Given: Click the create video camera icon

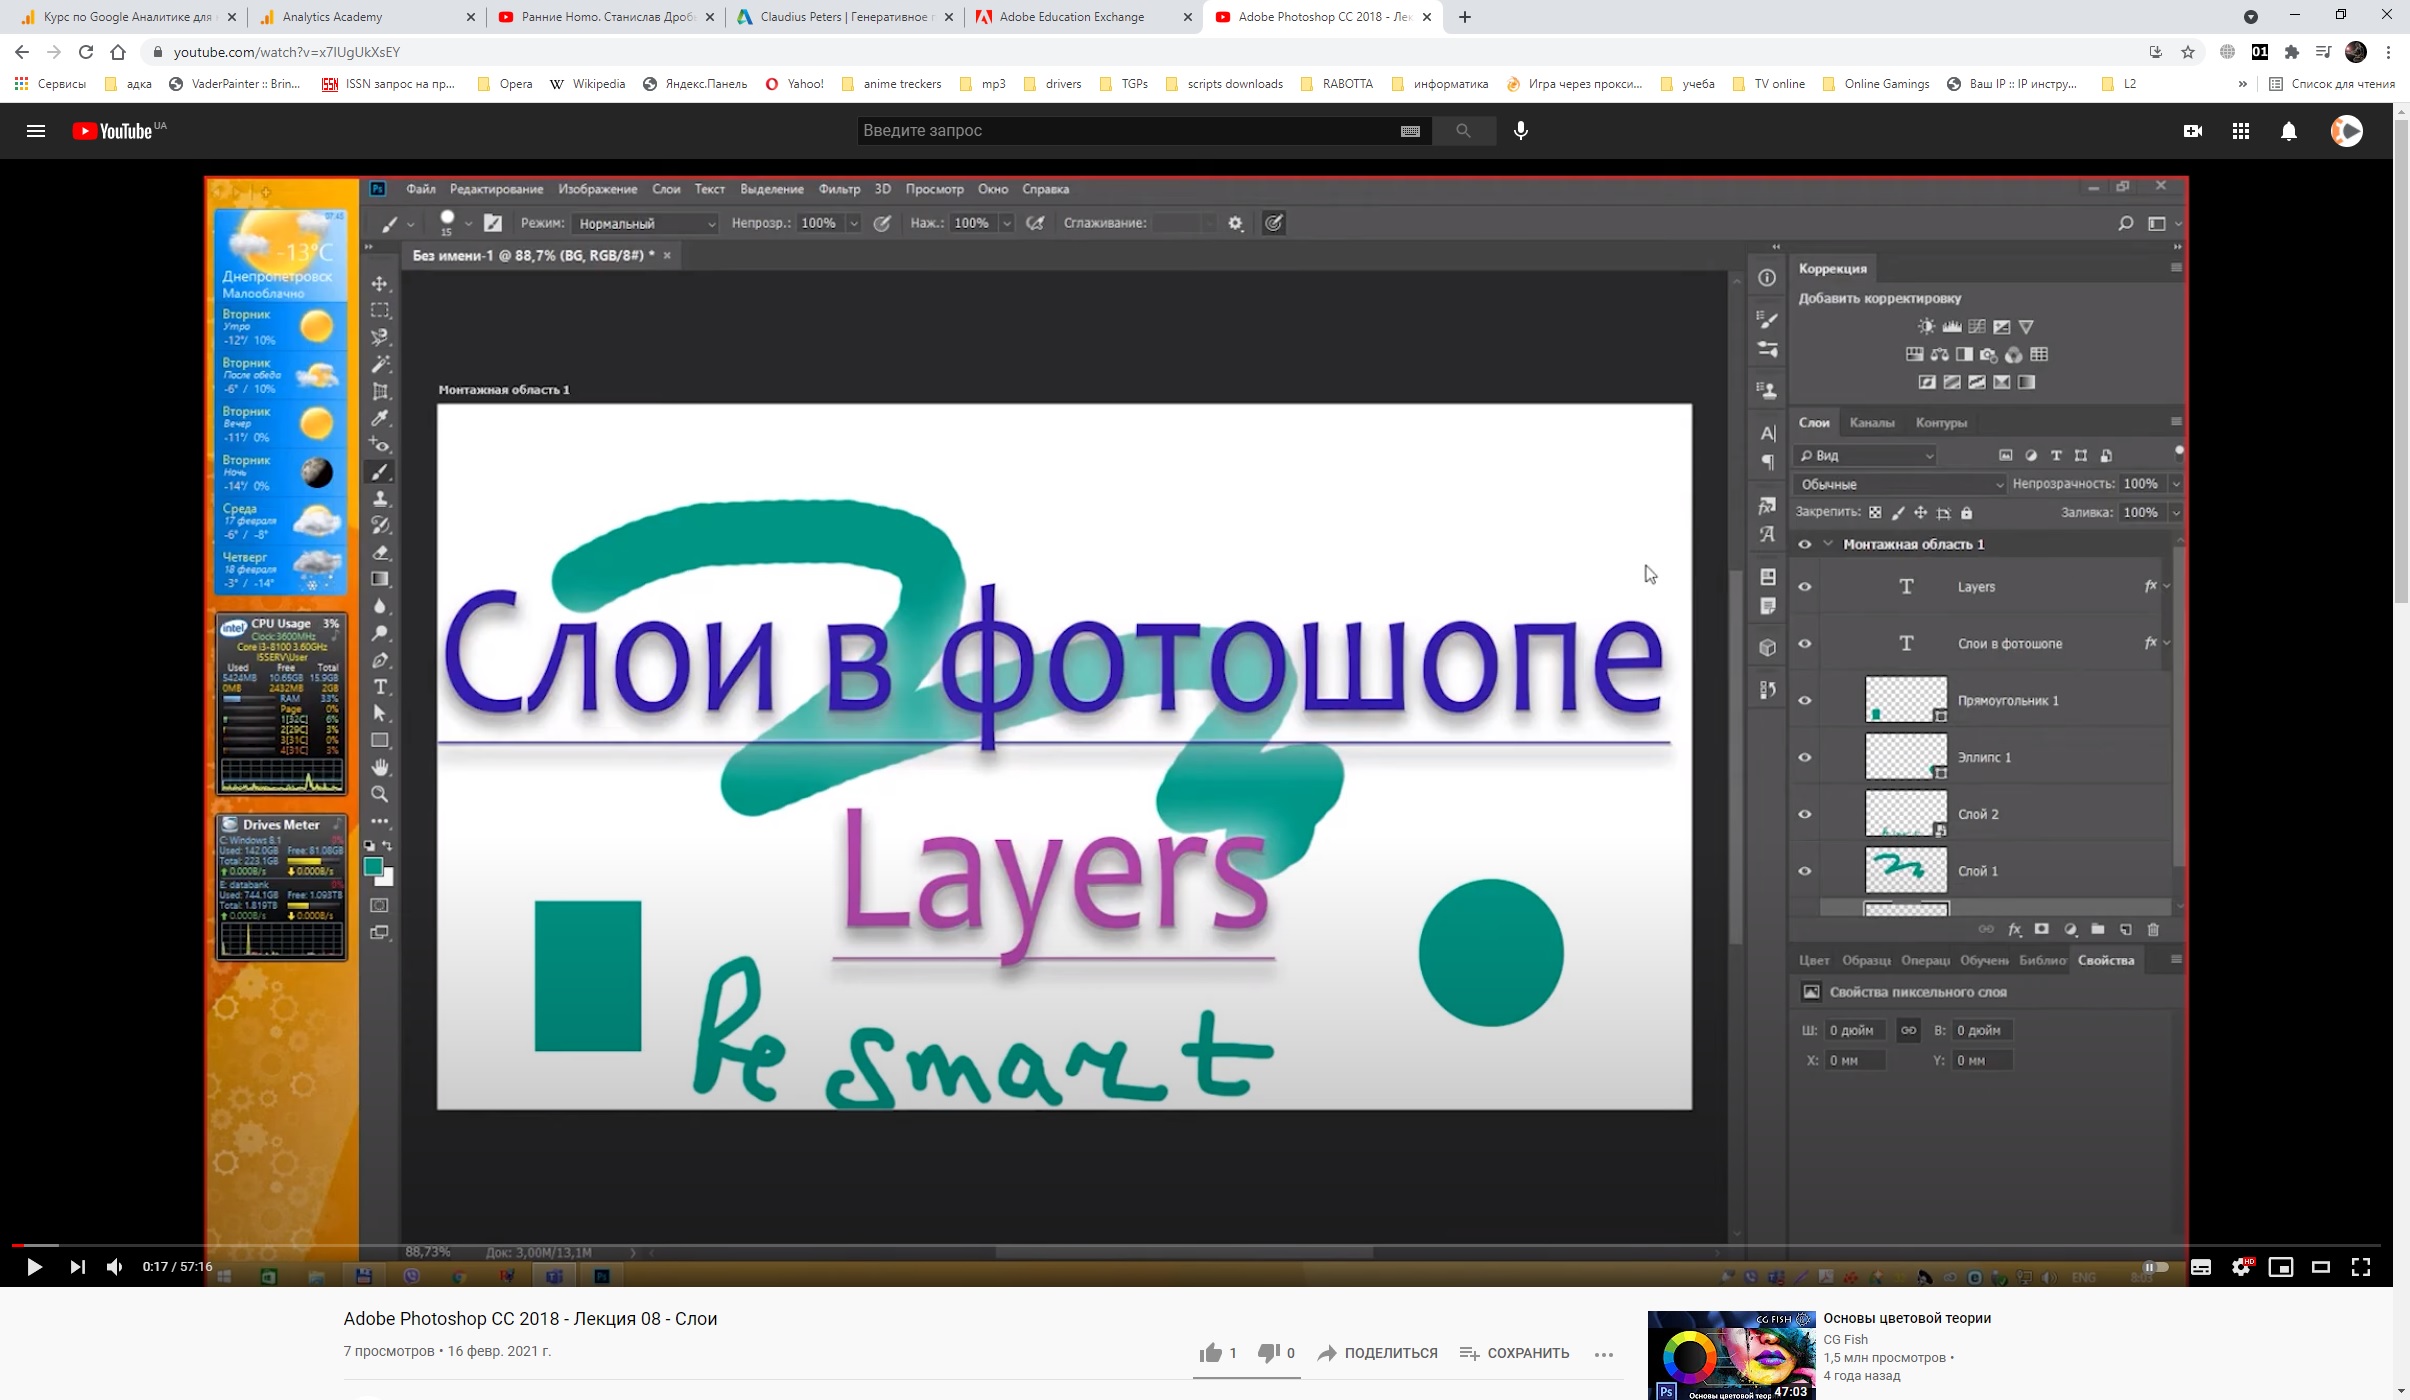Looking at the screenshot, I should tap(2192, 131).
